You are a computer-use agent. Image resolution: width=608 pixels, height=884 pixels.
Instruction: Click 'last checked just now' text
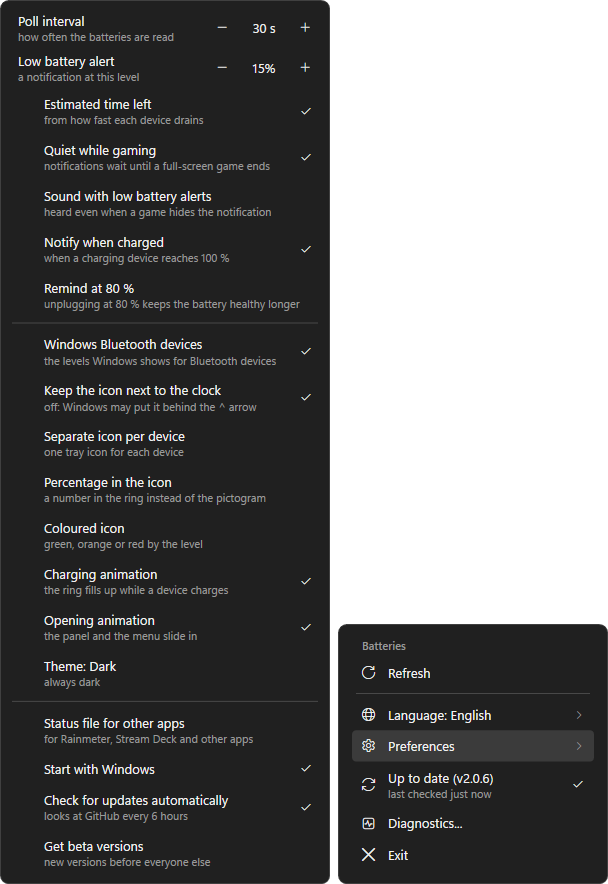pos(439,794)
